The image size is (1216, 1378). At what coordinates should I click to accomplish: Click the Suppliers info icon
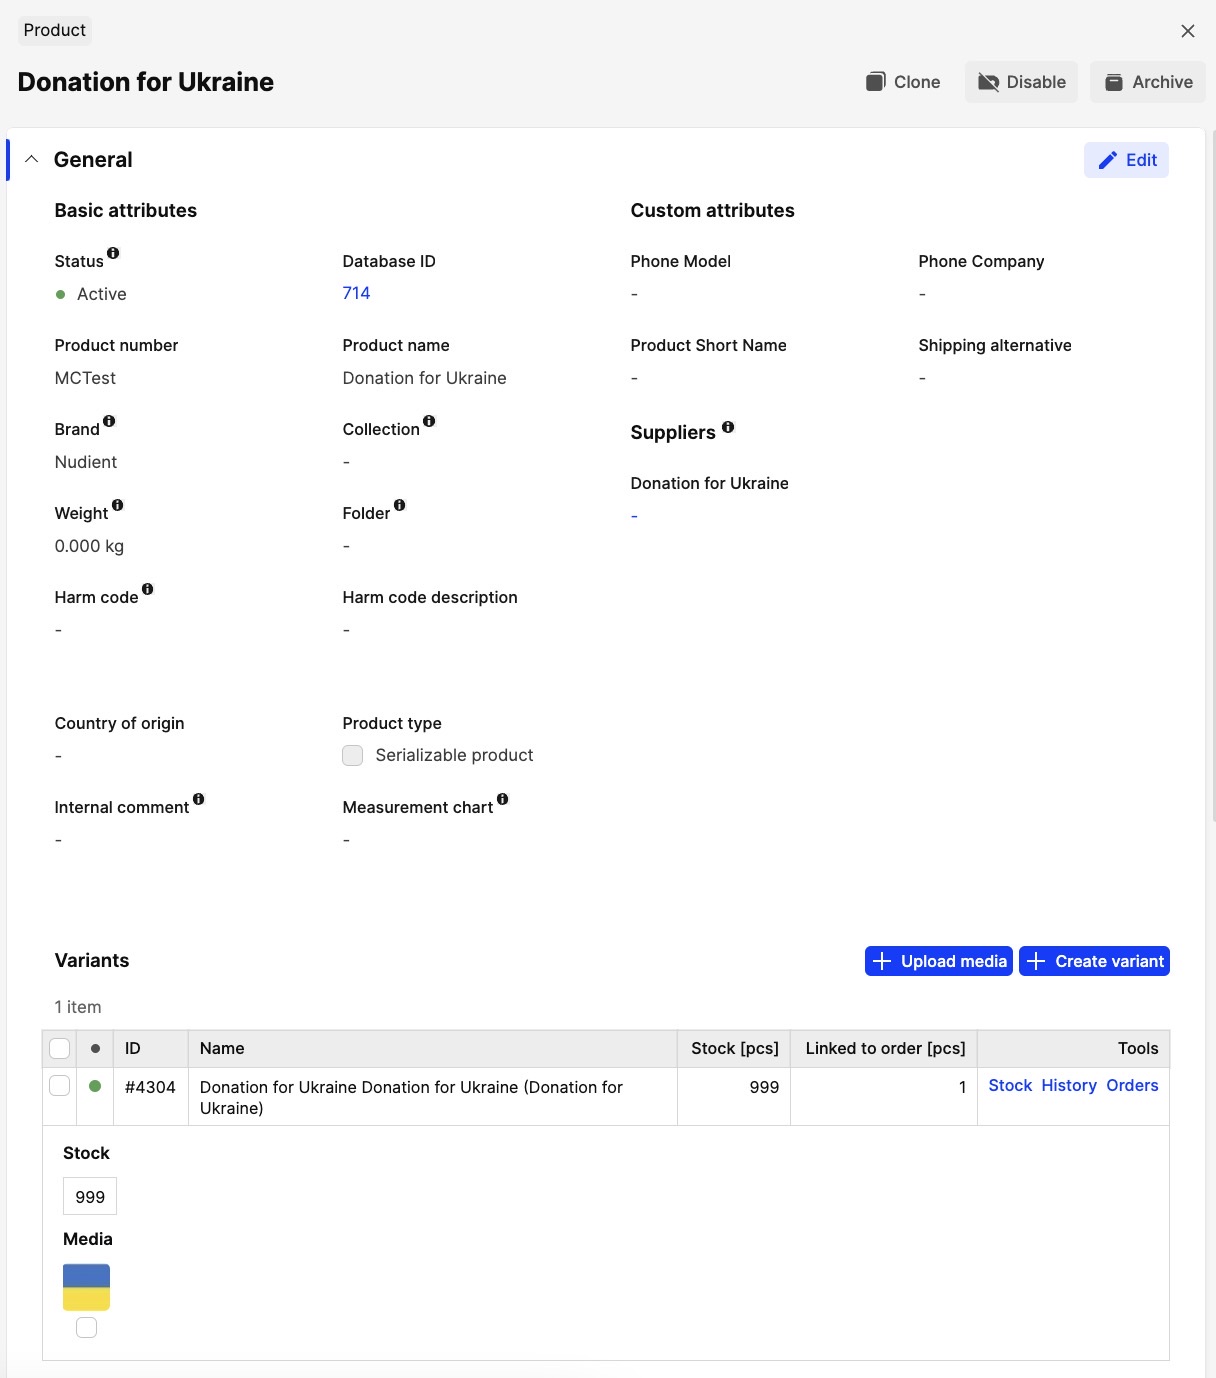(x=728, y=427)
